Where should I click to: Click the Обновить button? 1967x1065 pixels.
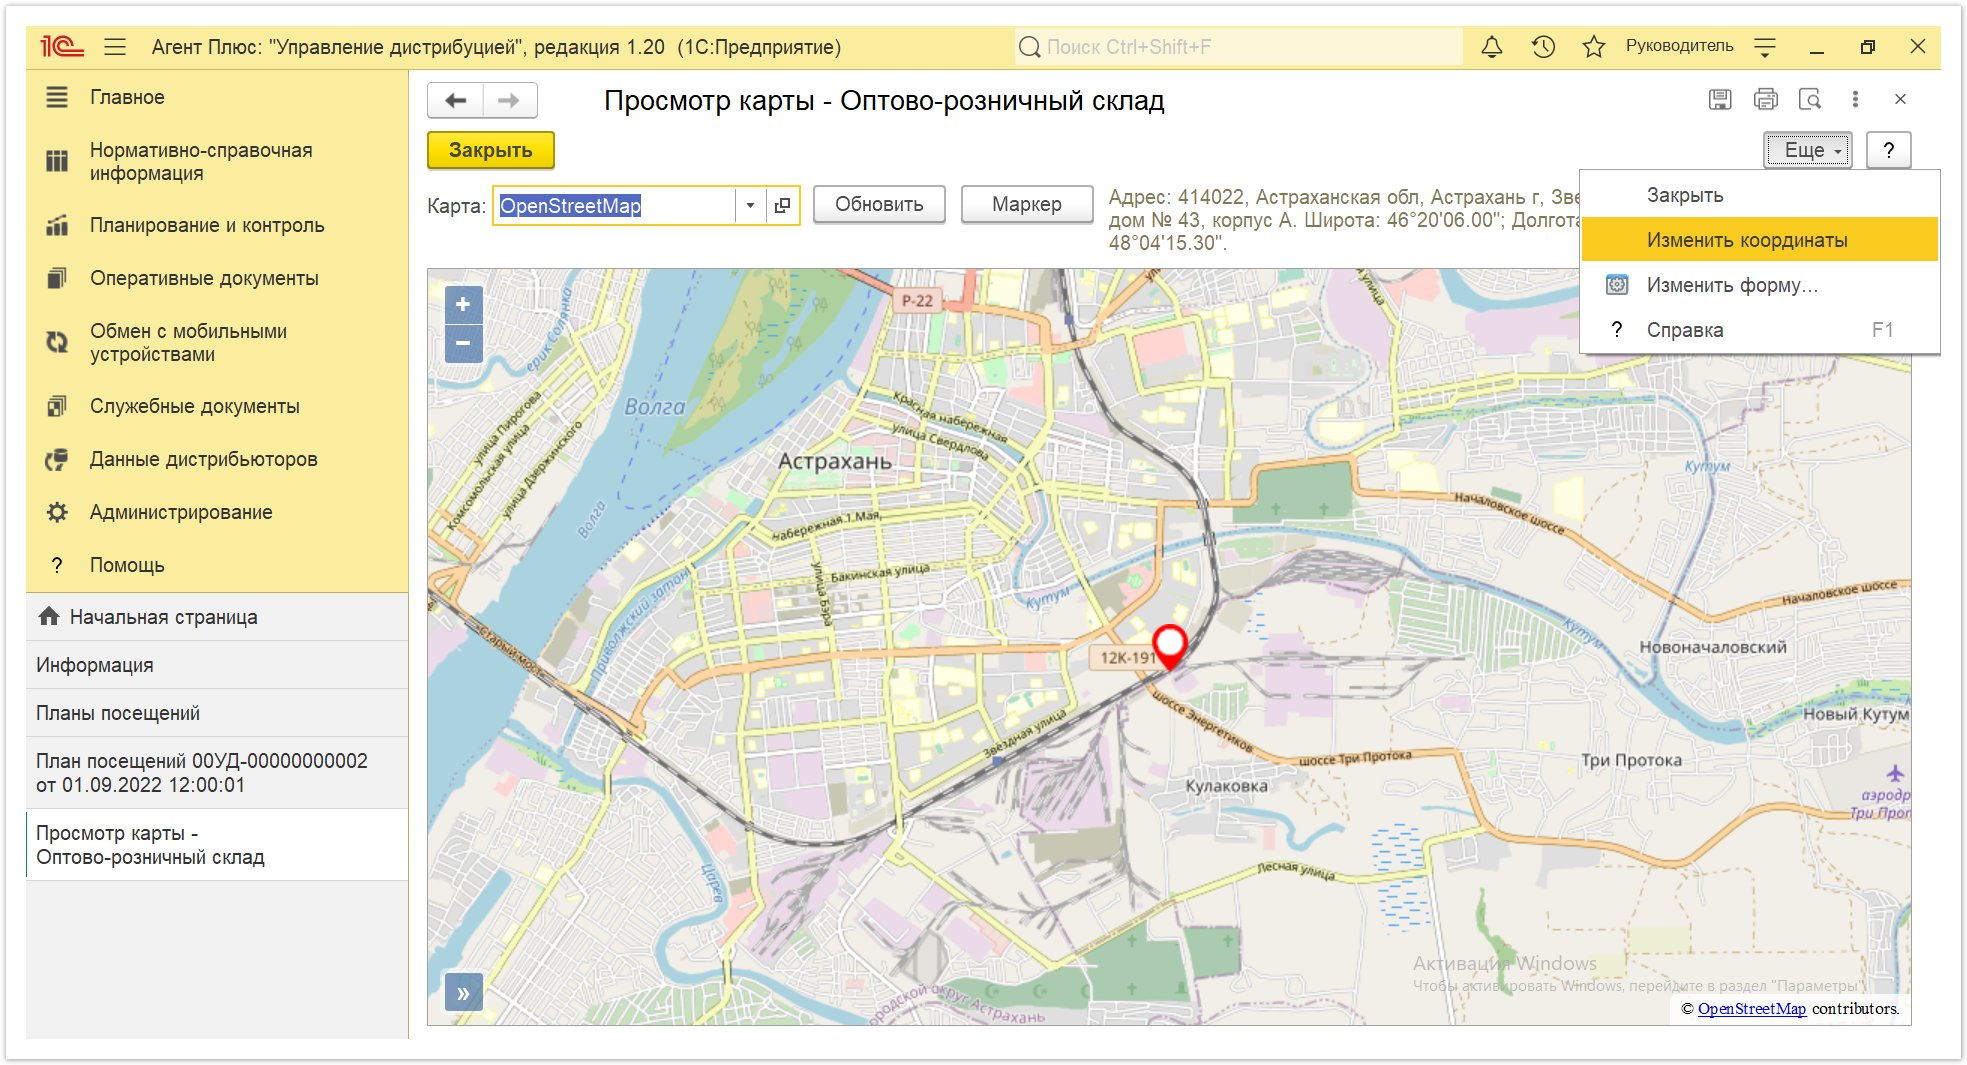(879, 204)
